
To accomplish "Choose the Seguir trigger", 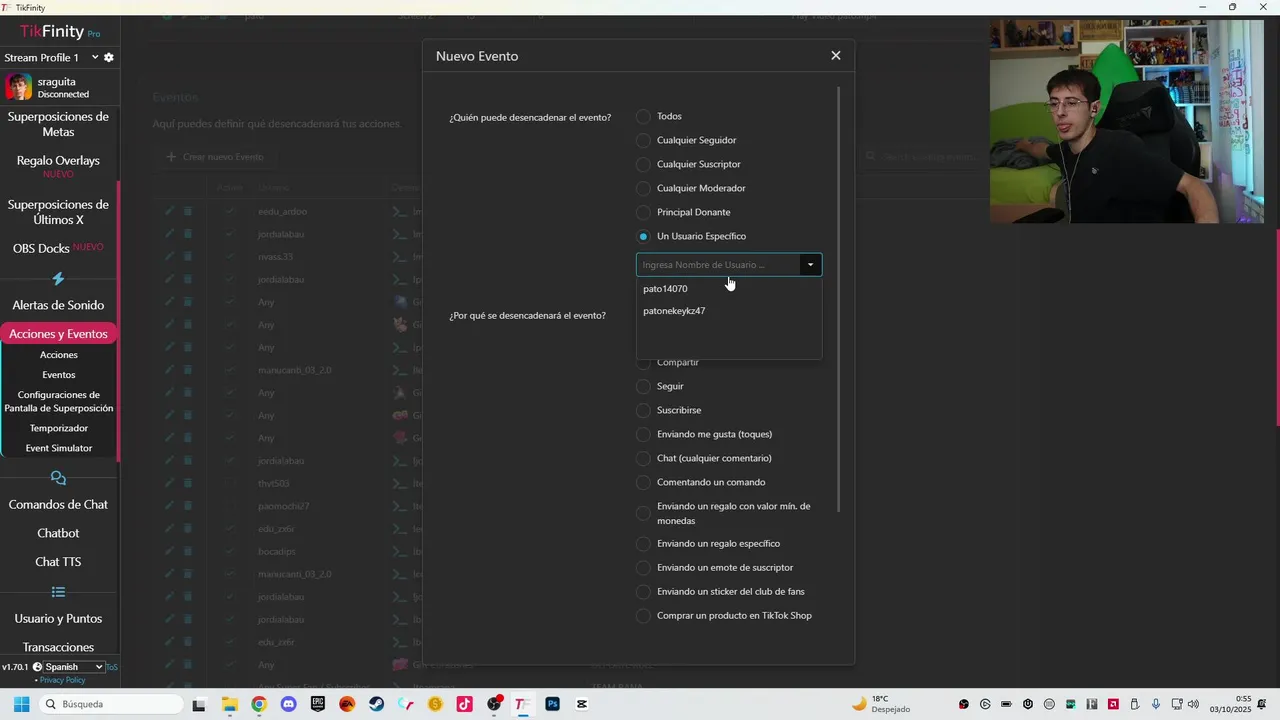I will pos(643,387).
